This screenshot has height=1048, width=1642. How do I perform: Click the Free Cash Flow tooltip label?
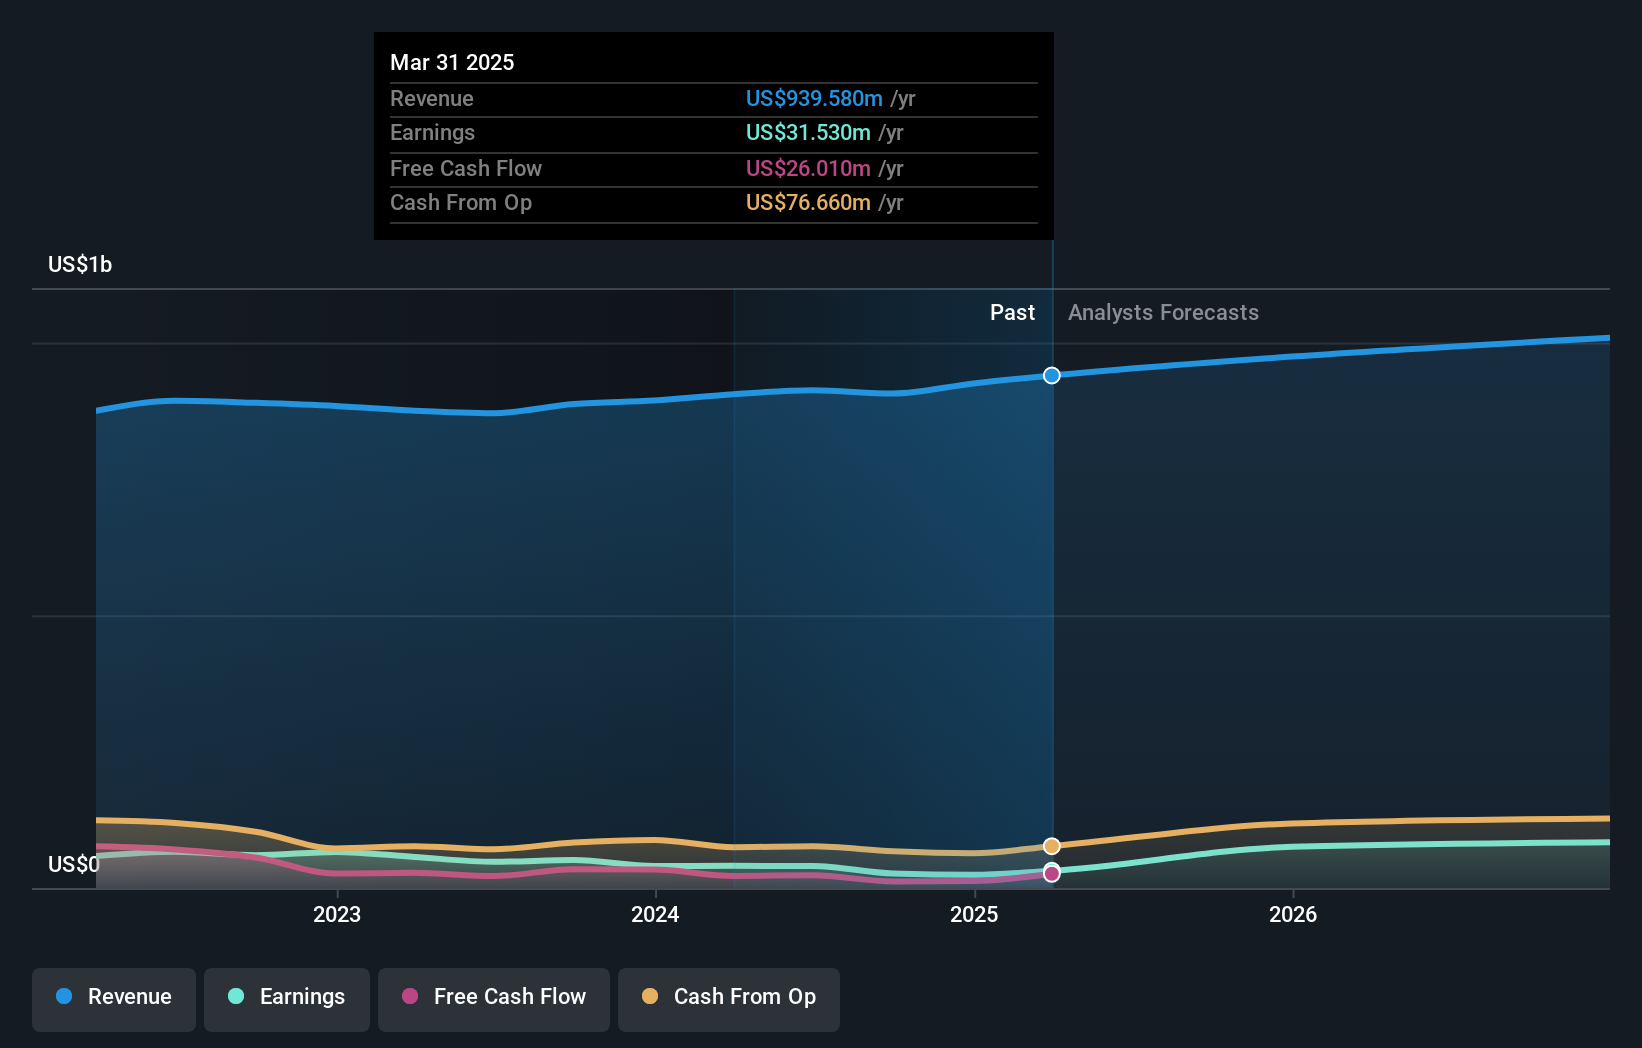click(466, 168)
